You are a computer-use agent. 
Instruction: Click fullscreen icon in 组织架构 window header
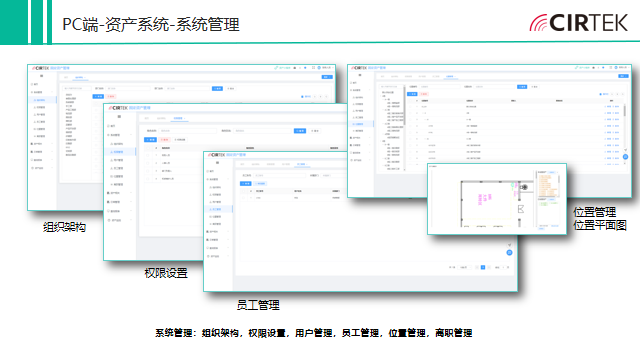tap(313, 68)
